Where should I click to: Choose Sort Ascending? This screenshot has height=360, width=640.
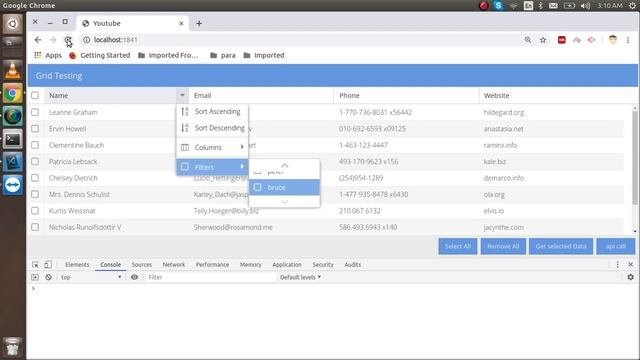(x=212, y=111)
